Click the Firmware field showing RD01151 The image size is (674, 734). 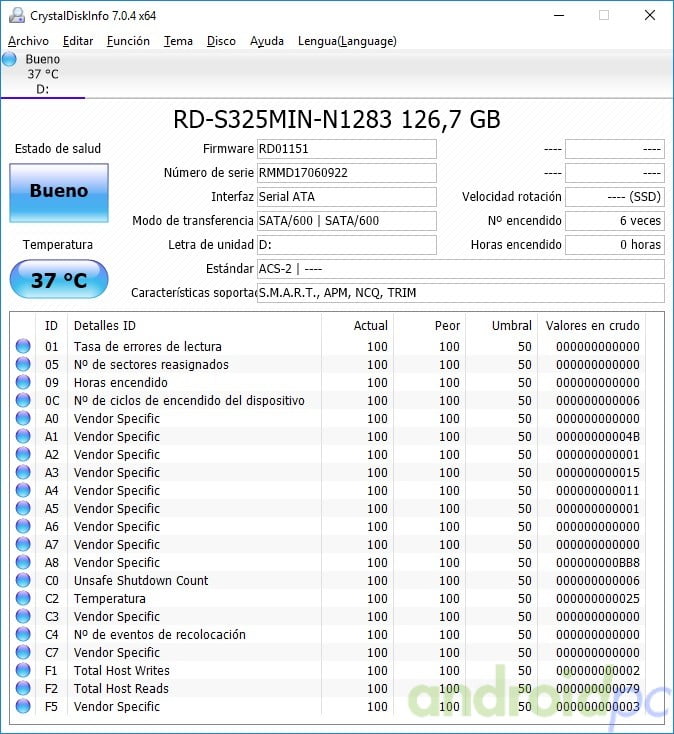point(346,149)
